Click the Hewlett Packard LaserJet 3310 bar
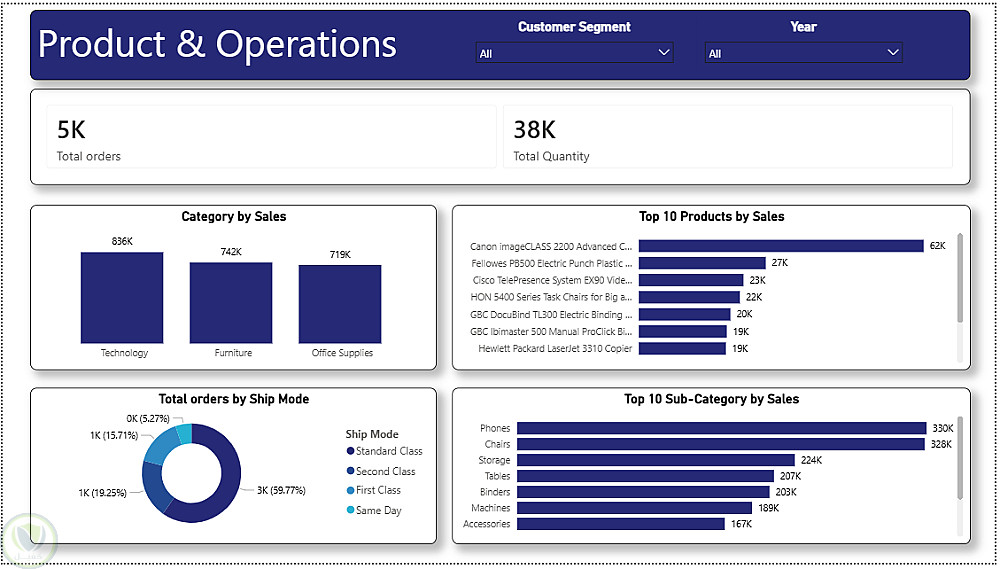This screenshot has width=1000, height=569. click(x=682, y=349)
